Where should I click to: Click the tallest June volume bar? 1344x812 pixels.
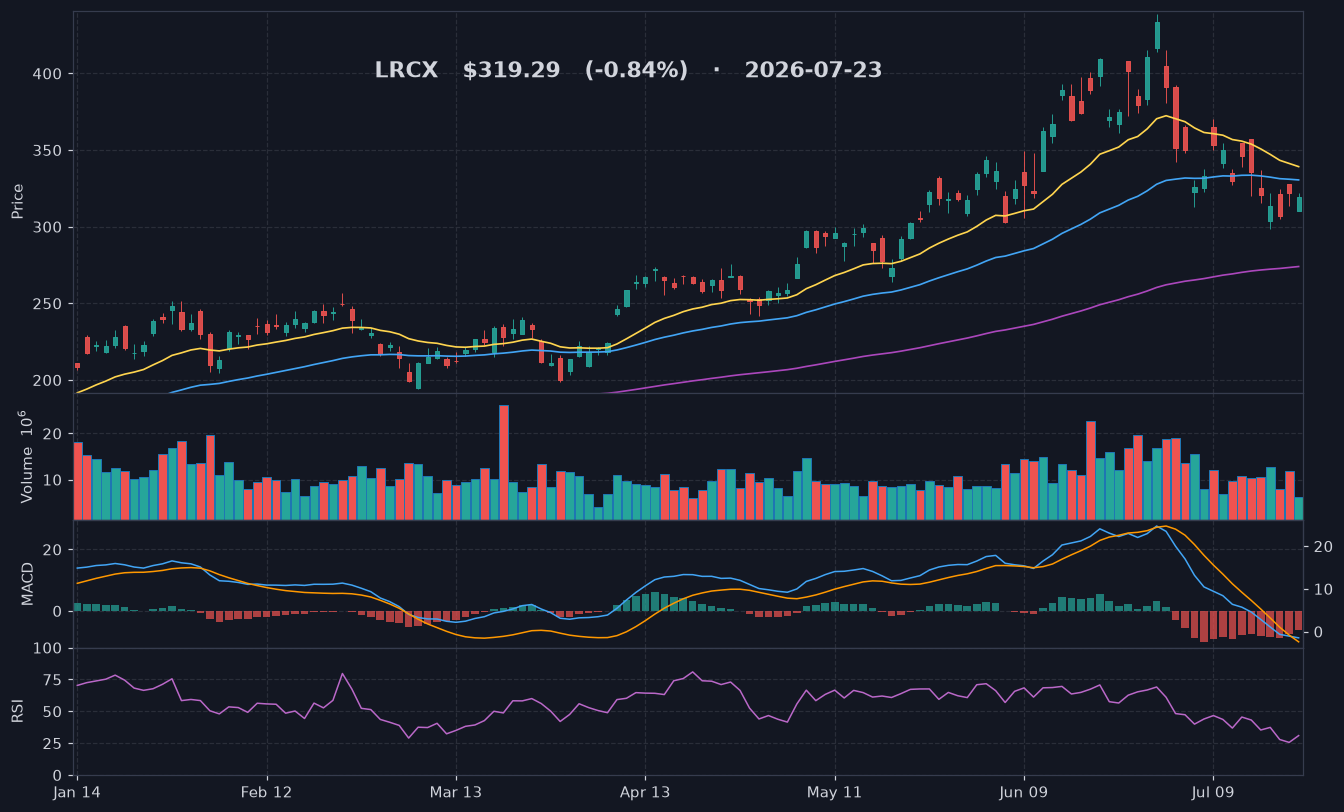click(x=1091, y=471)
